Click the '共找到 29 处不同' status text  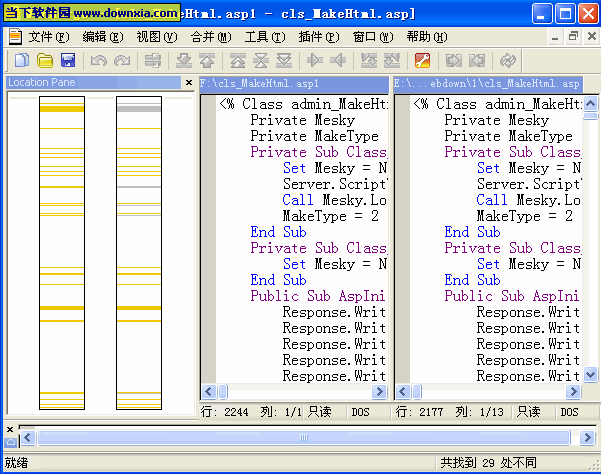tap(488, 463)
